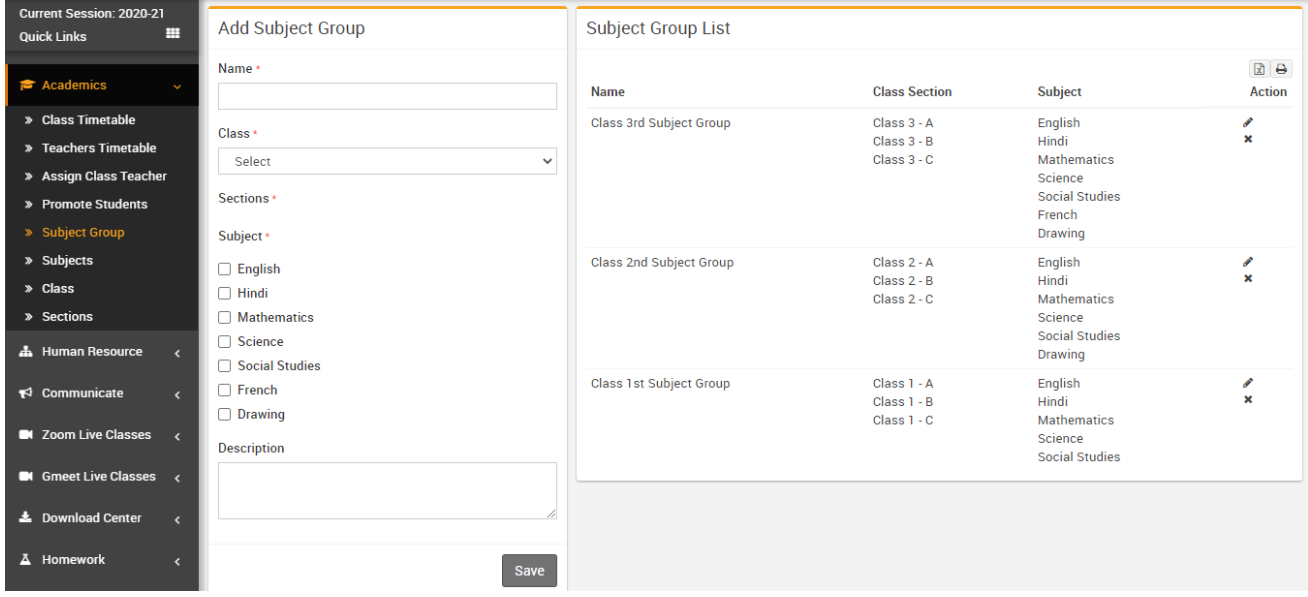Delete Class 1st Subject Group entry
The width and height of the screenshot is (1308, 597).
(x=1248, y=400)
